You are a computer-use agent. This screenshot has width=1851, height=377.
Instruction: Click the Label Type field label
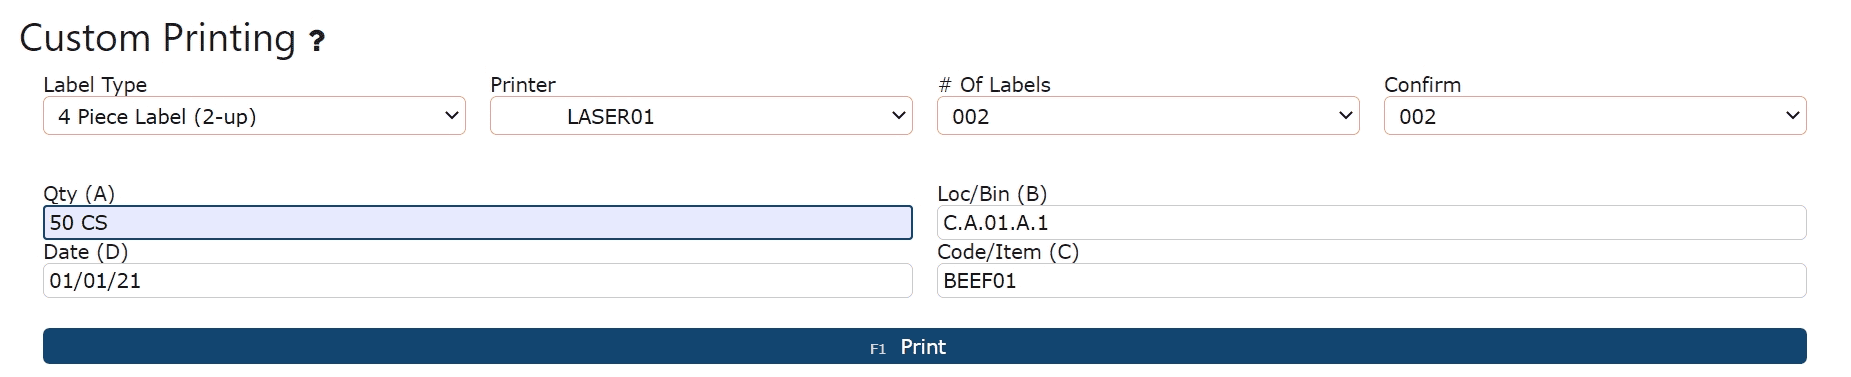pos(95,85)
